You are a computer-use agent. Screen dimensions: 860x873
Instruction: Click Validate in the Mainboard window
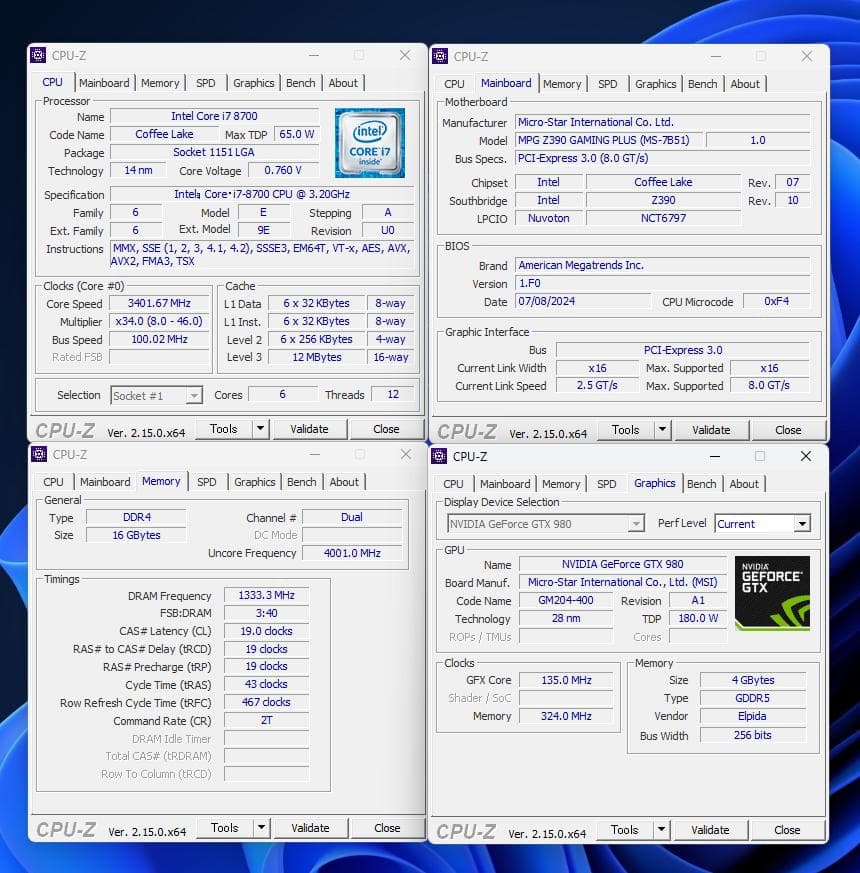712,429
